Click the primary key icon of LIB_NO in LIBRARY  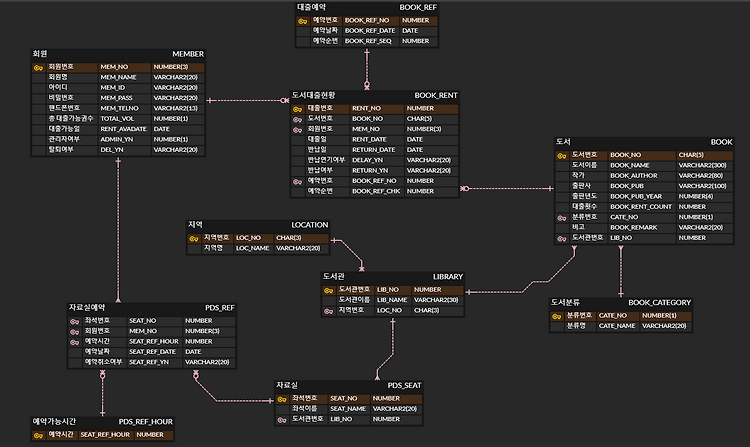pos(328,290)
